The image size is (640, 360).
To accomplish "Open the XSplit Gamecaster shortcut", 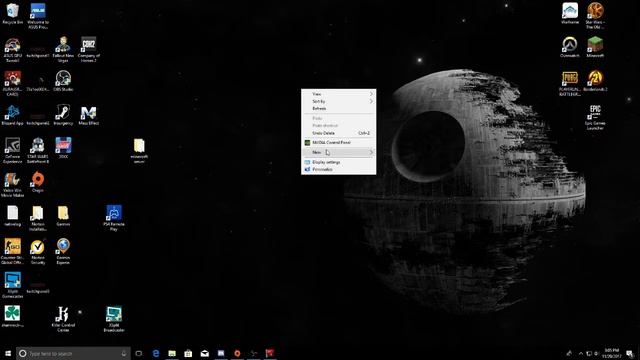I will 12,285.
